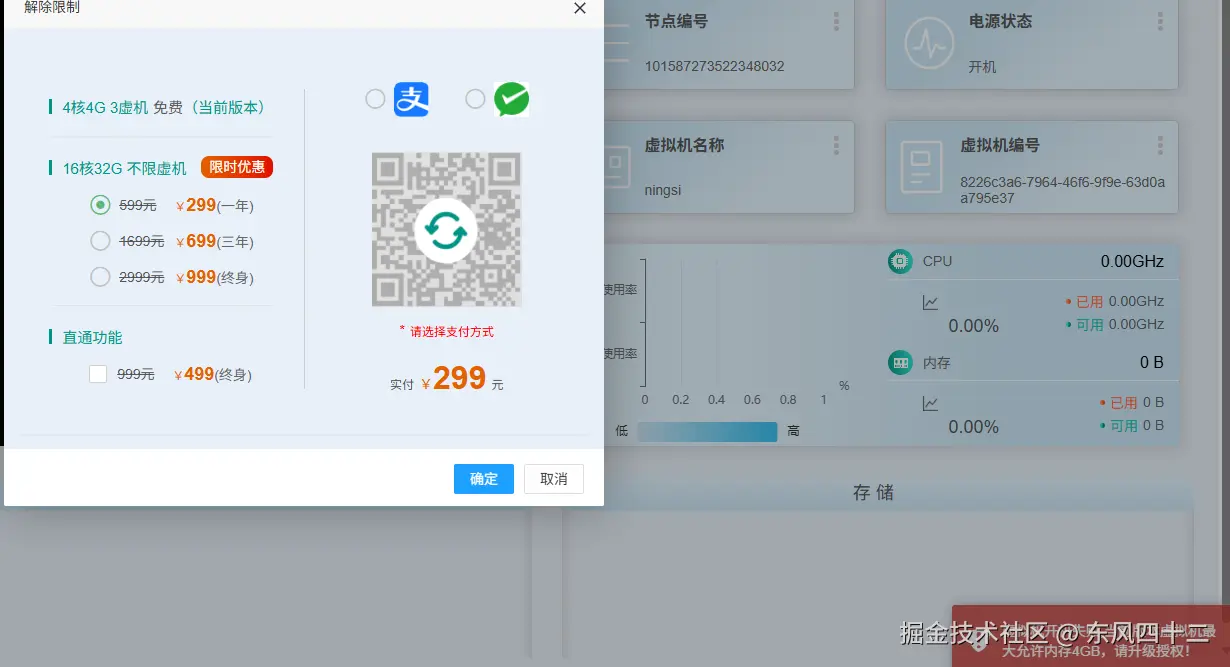This screenshot has height=667, width=1230.
Task: Click the 低-高 usage gradient bar
Action: pyautogui.click(x=707, y=431)
